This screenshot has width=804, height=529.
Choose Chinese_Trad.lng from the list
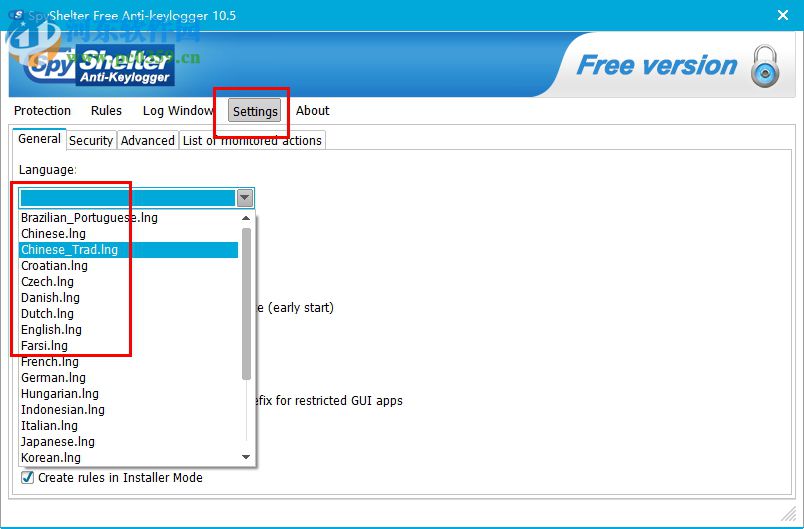click(129, 250)
